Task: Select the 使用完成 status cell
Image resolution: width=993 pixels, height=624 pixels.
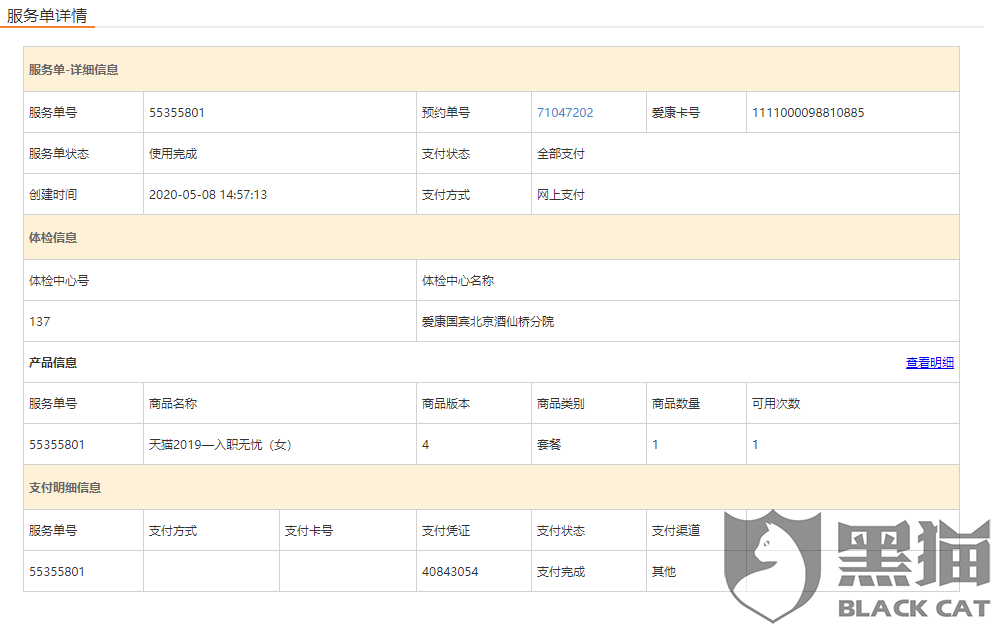Action: click(280, 153)
